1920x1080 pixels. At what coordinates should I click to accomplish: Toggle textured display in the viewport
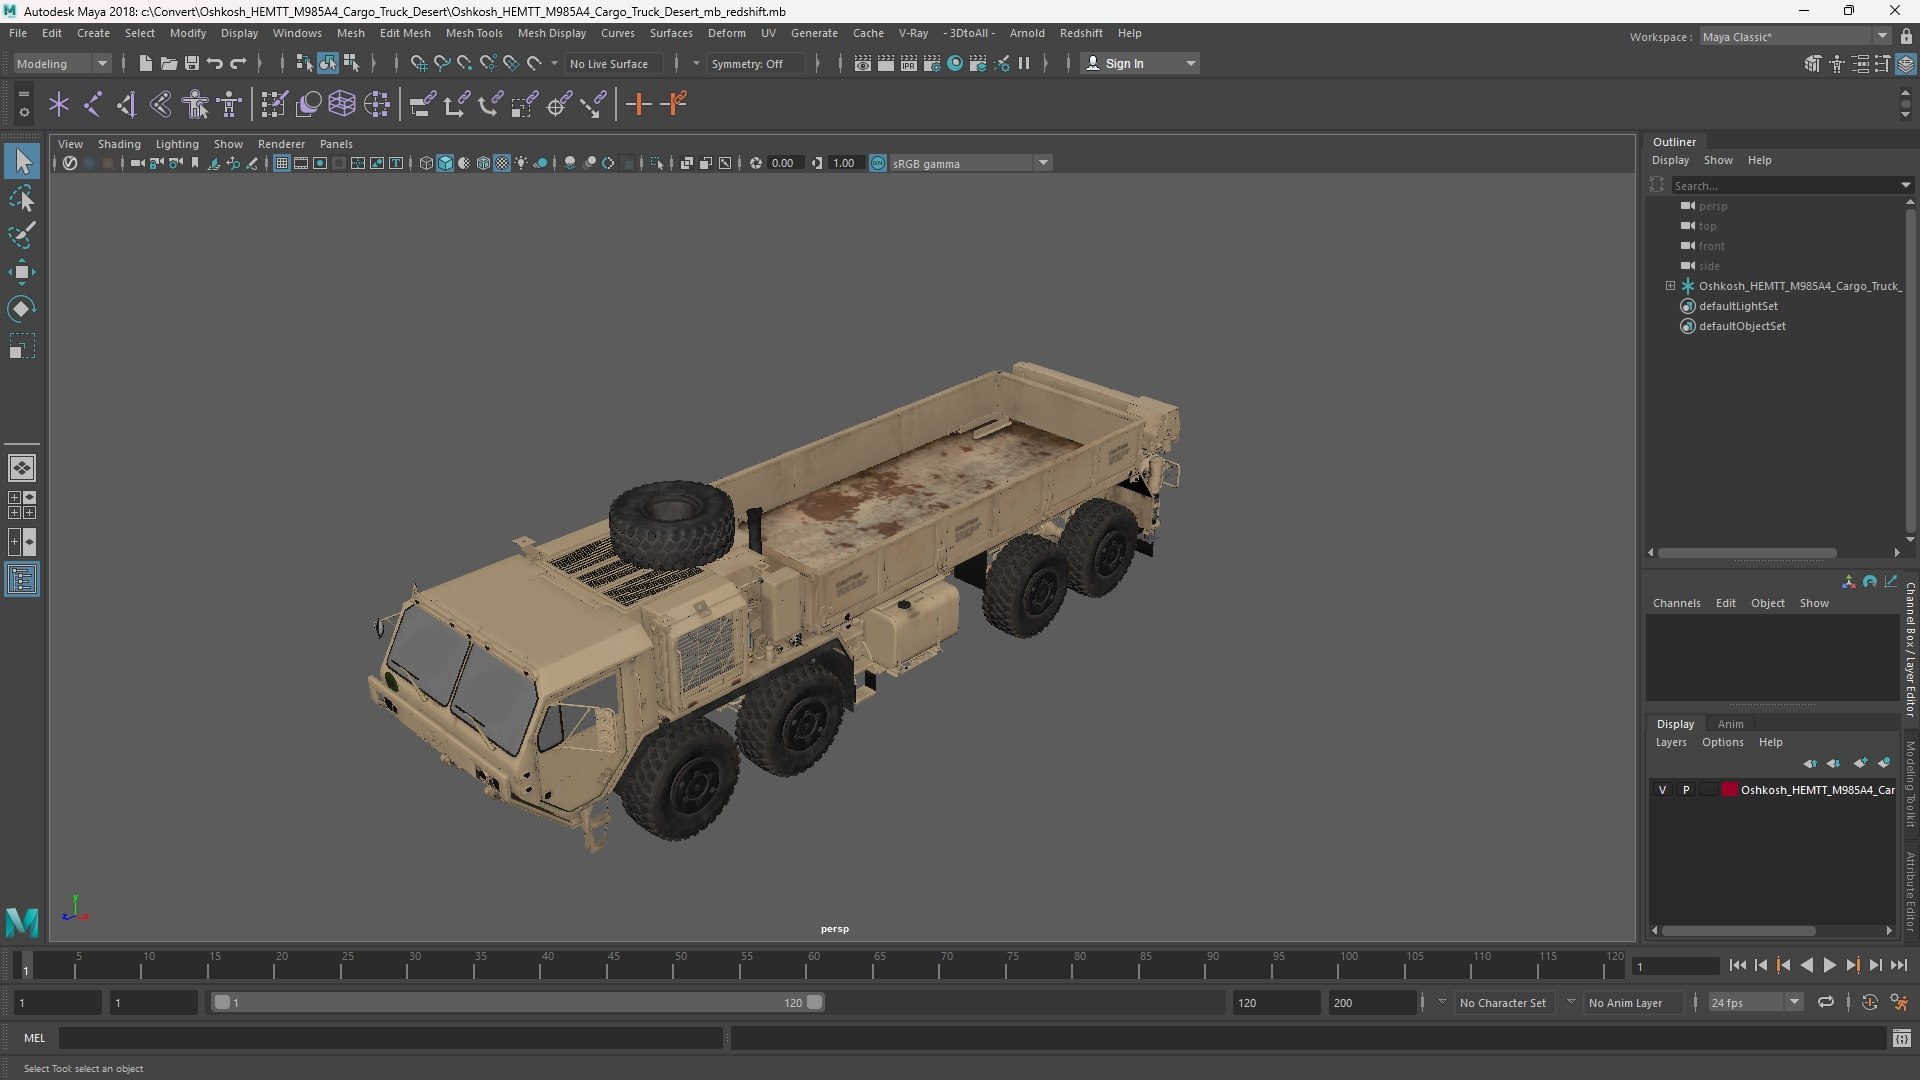[502, 163]
